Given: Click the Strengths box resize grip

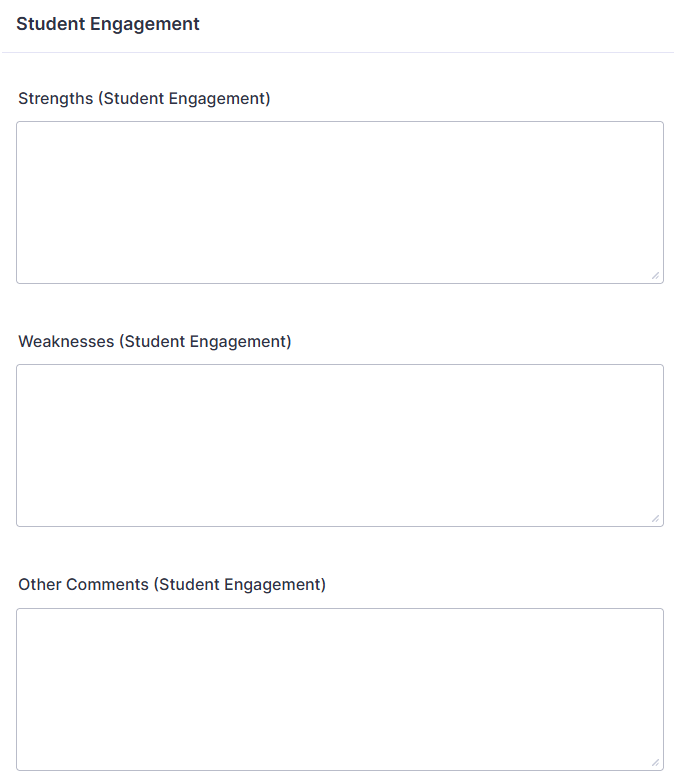Looking at the screenshot, I should pos(655,276).
